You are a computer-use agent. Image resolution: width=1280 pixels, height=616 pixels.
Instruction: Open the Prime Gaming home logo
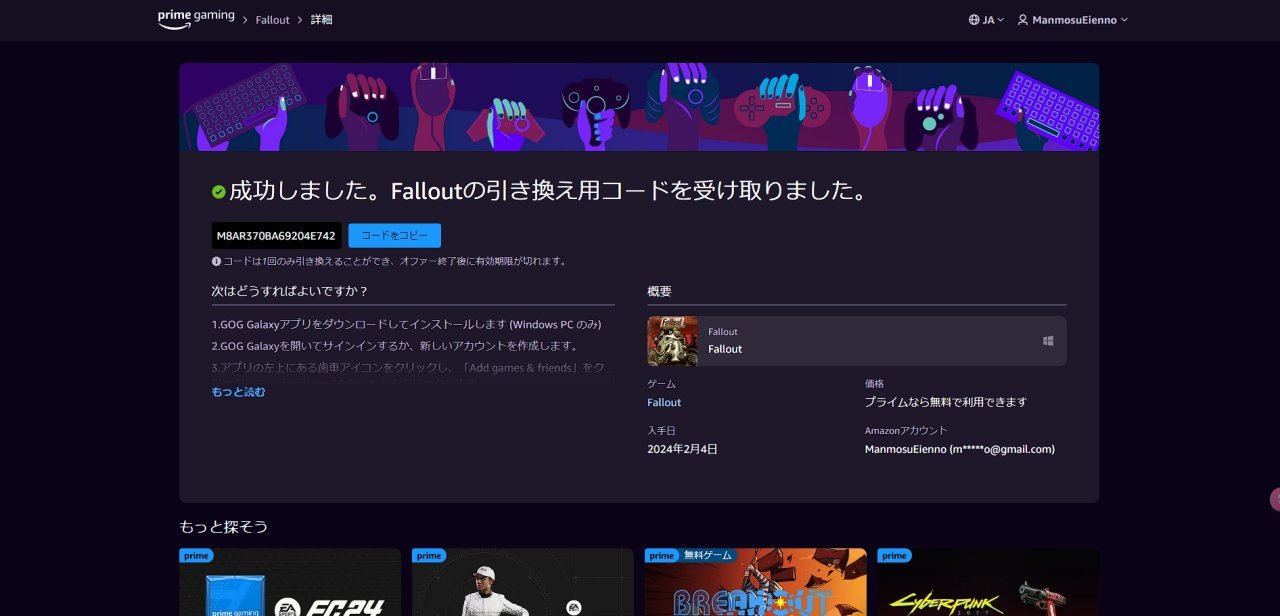196,19
